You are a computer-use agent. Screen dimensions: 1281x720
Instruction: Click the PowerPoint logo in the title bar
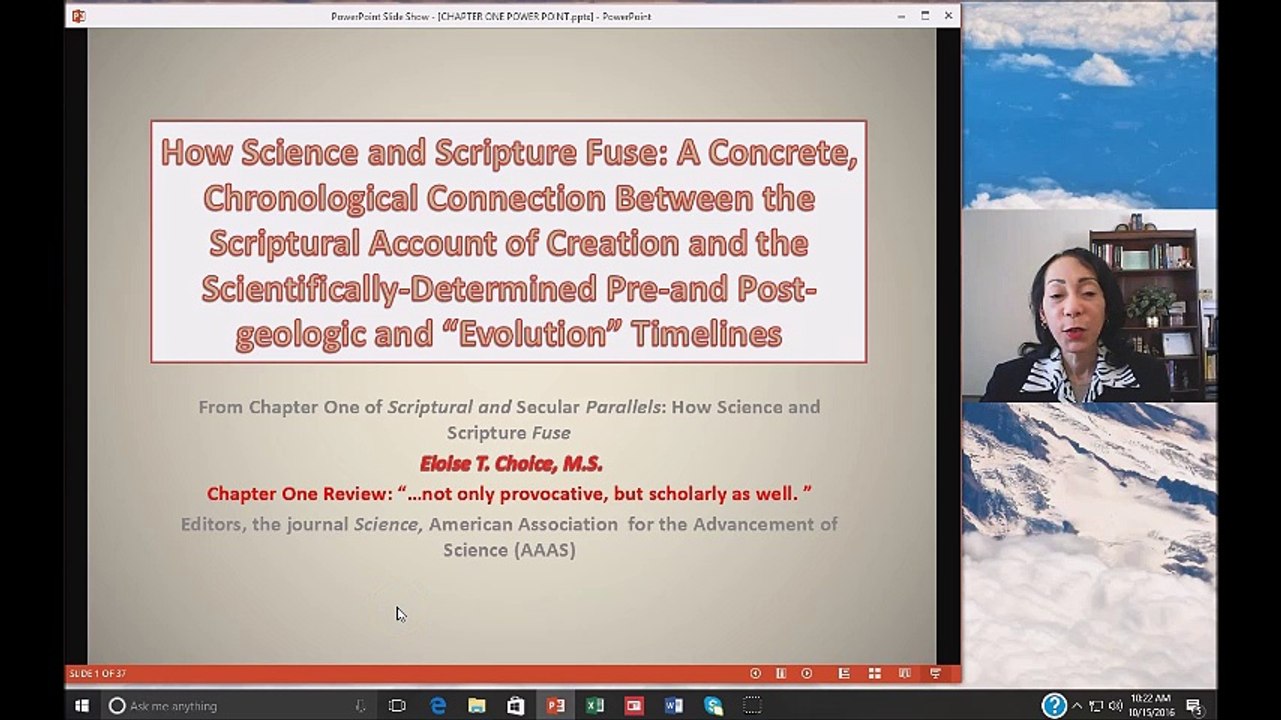[79, 16]
